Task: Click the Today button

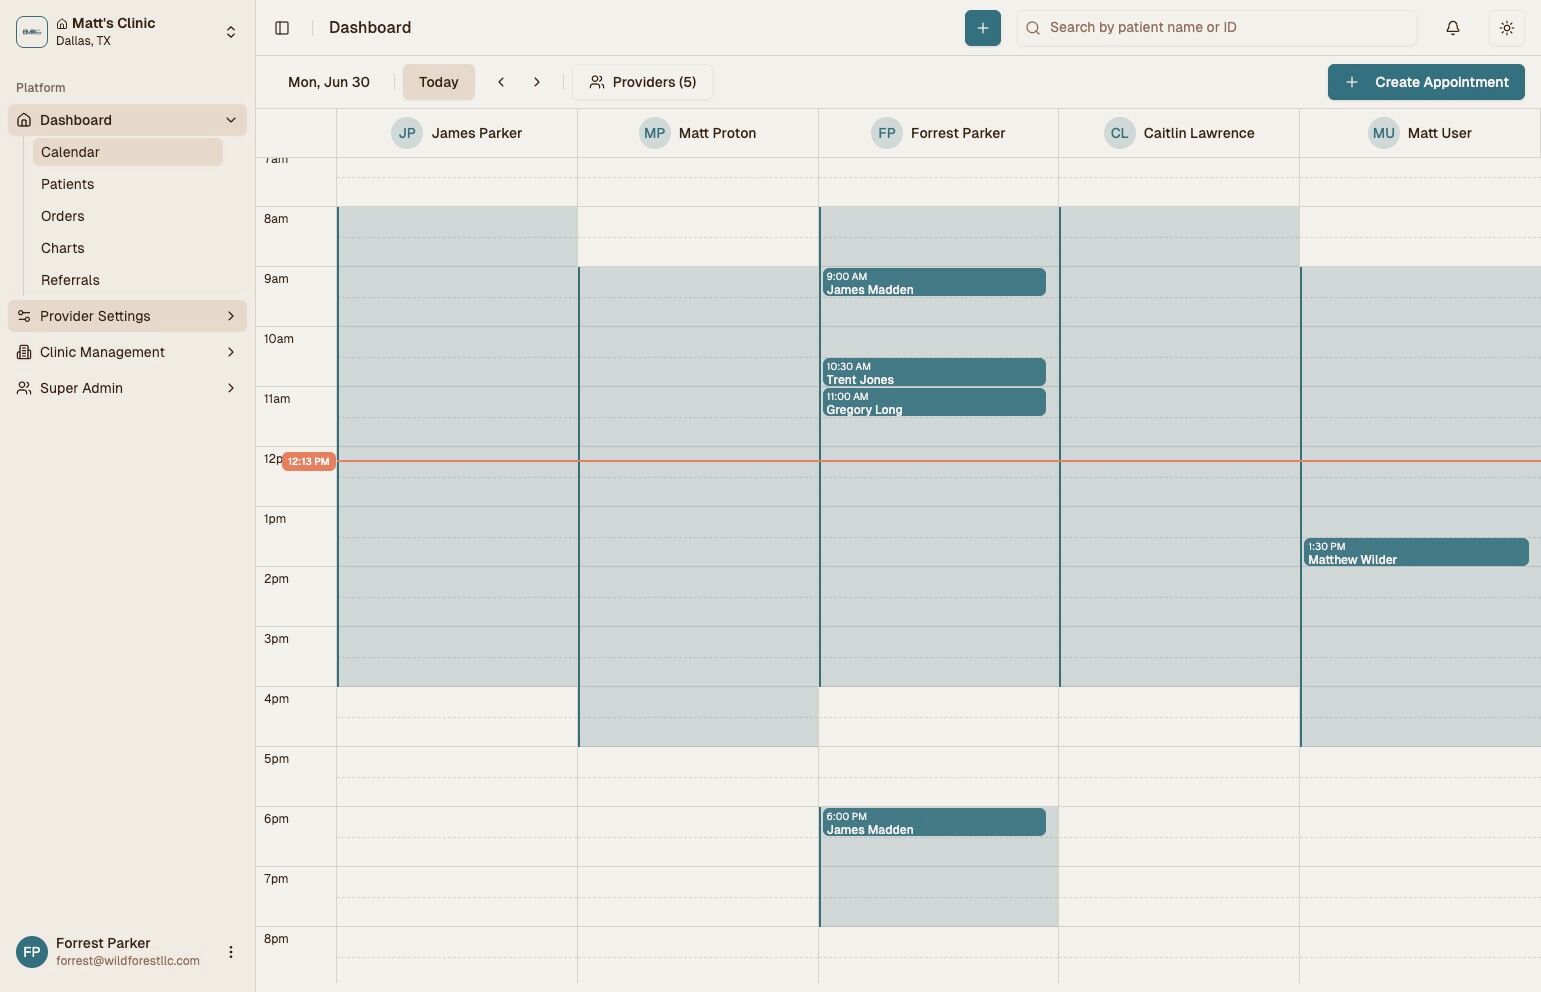Action: (438, 82)
